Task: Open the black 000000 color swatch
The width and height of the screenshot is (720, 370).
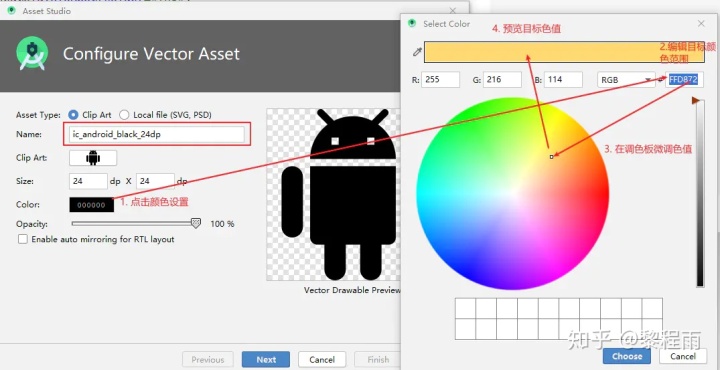Action: [x=91, y=205]
